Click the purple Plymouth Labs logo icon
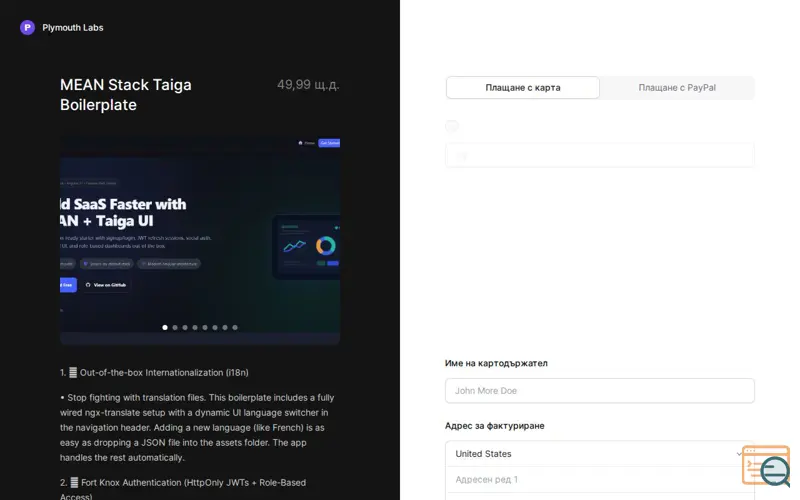Screen dimensions: 800x500 pyautogui.click(x=27, y=28)
